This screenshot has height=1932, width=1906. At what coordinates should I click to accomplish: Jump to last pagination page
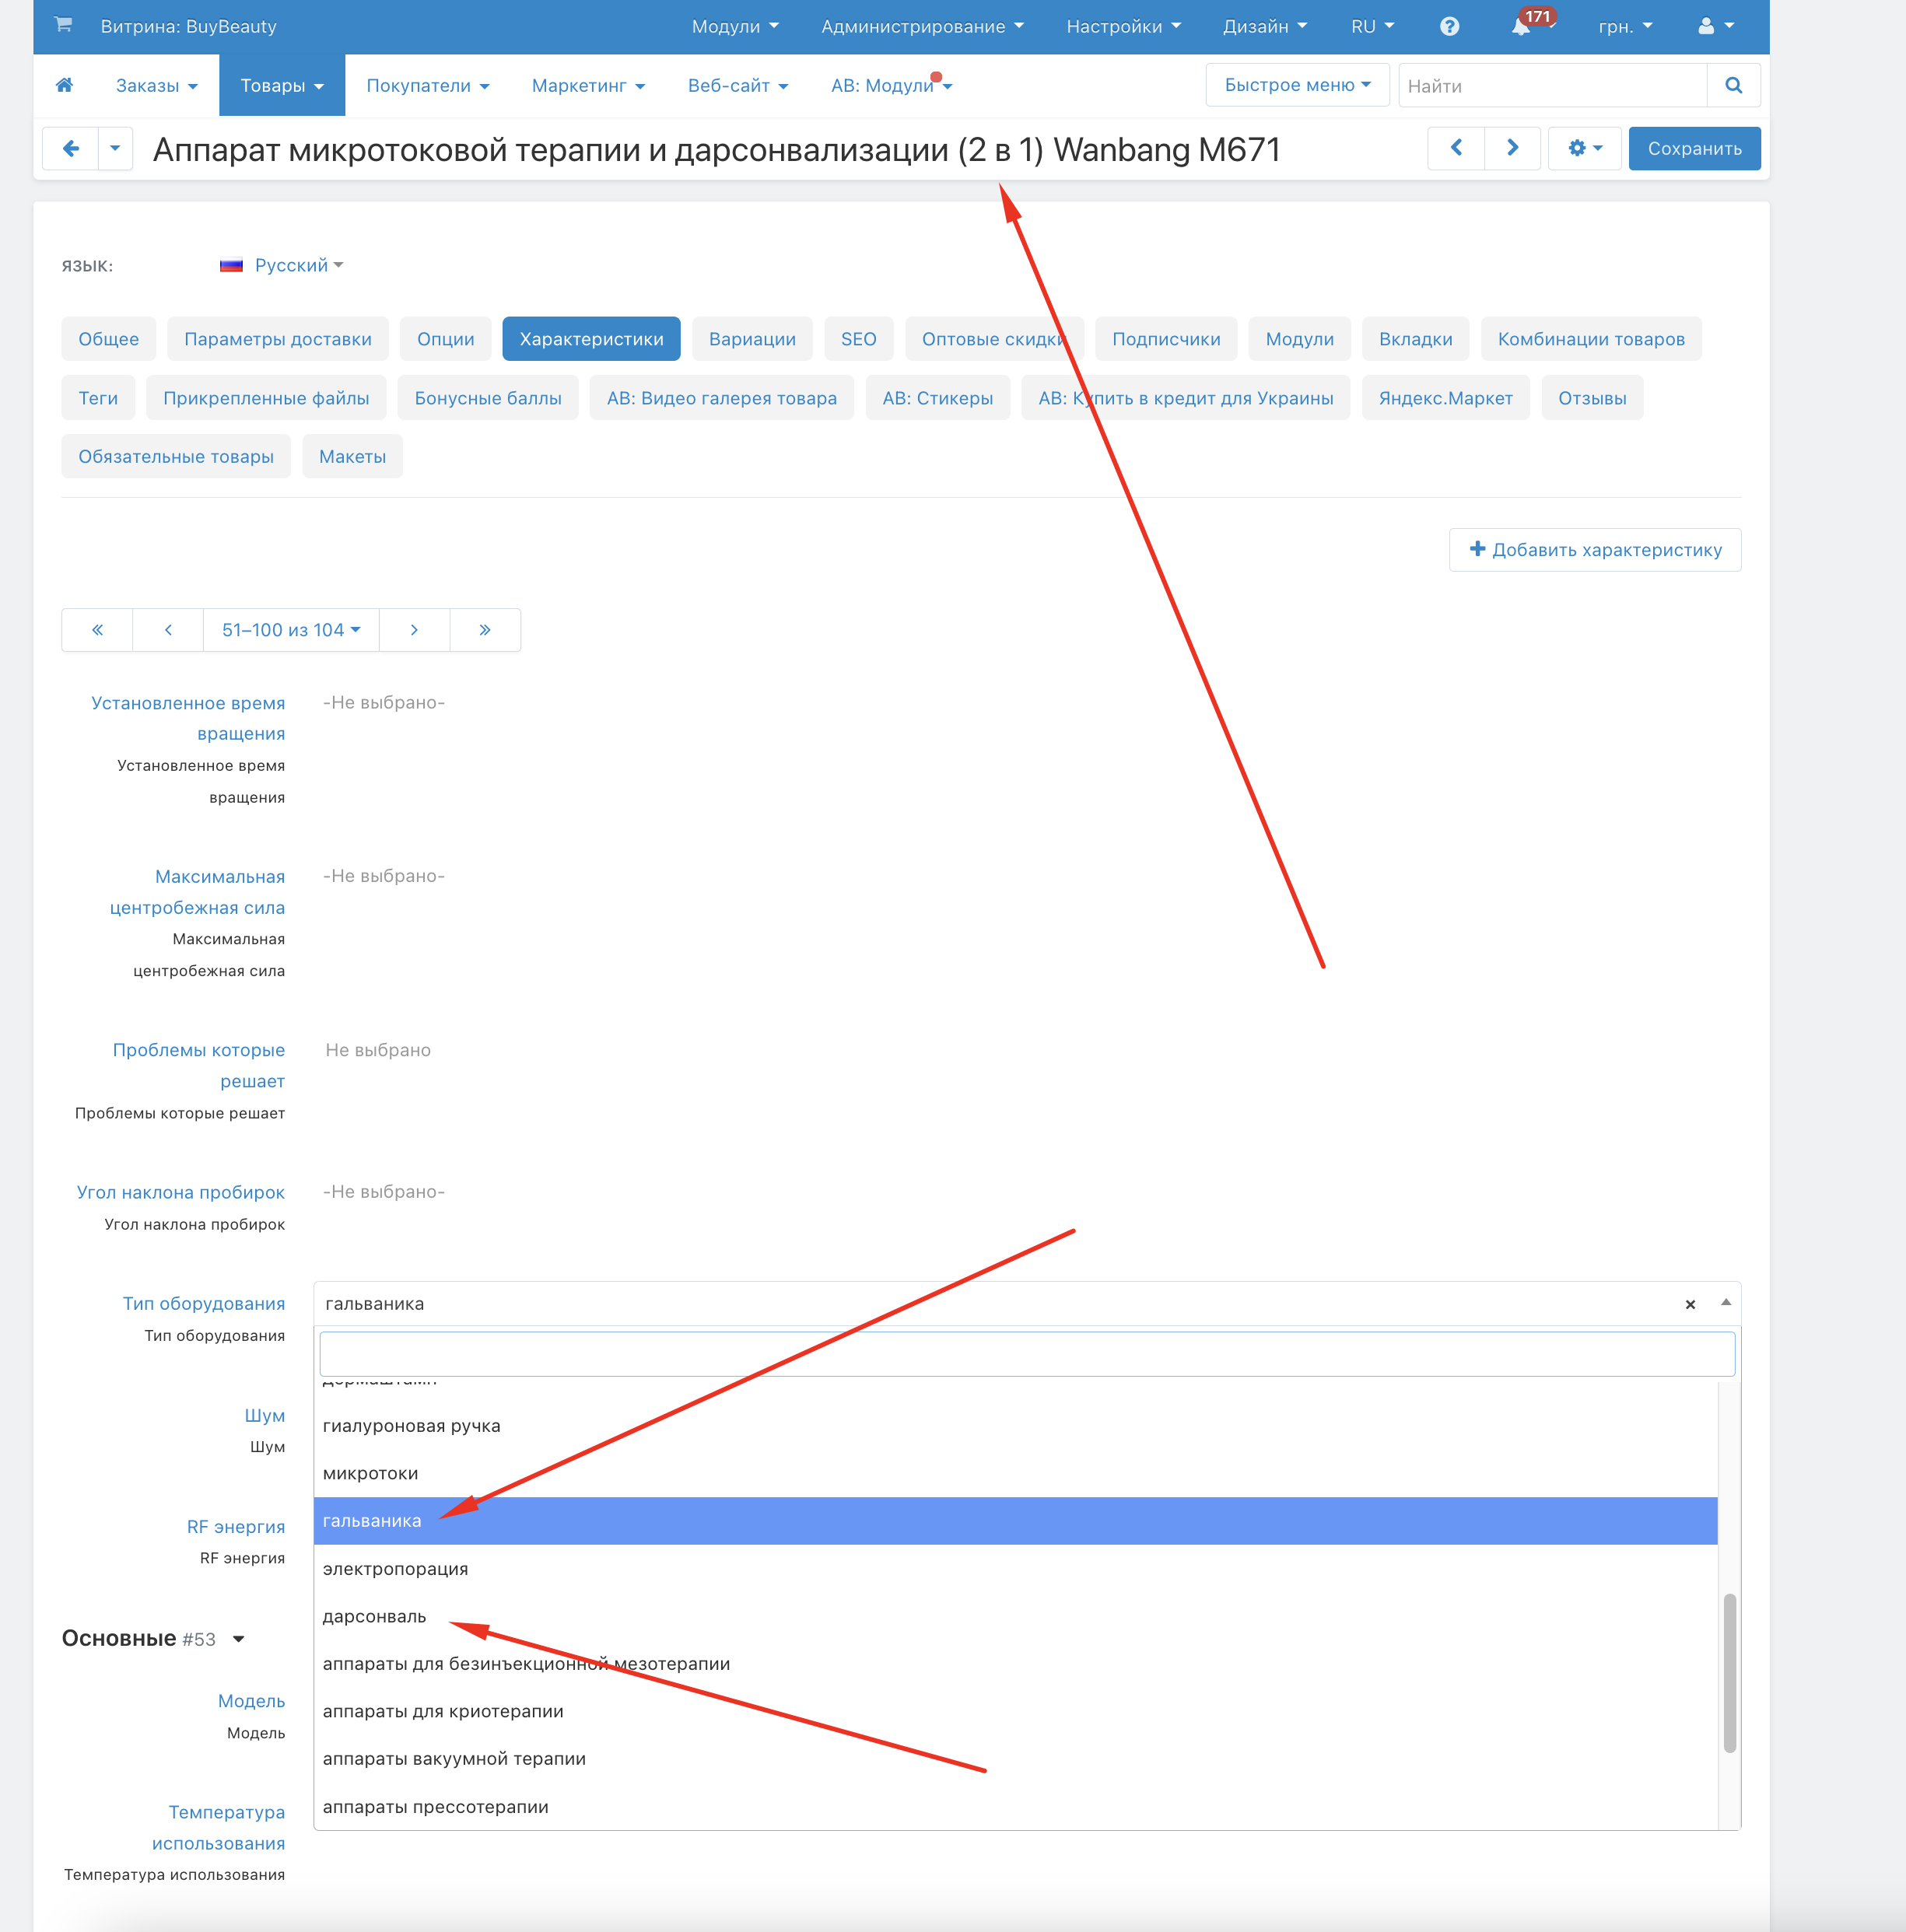[485, 630]
